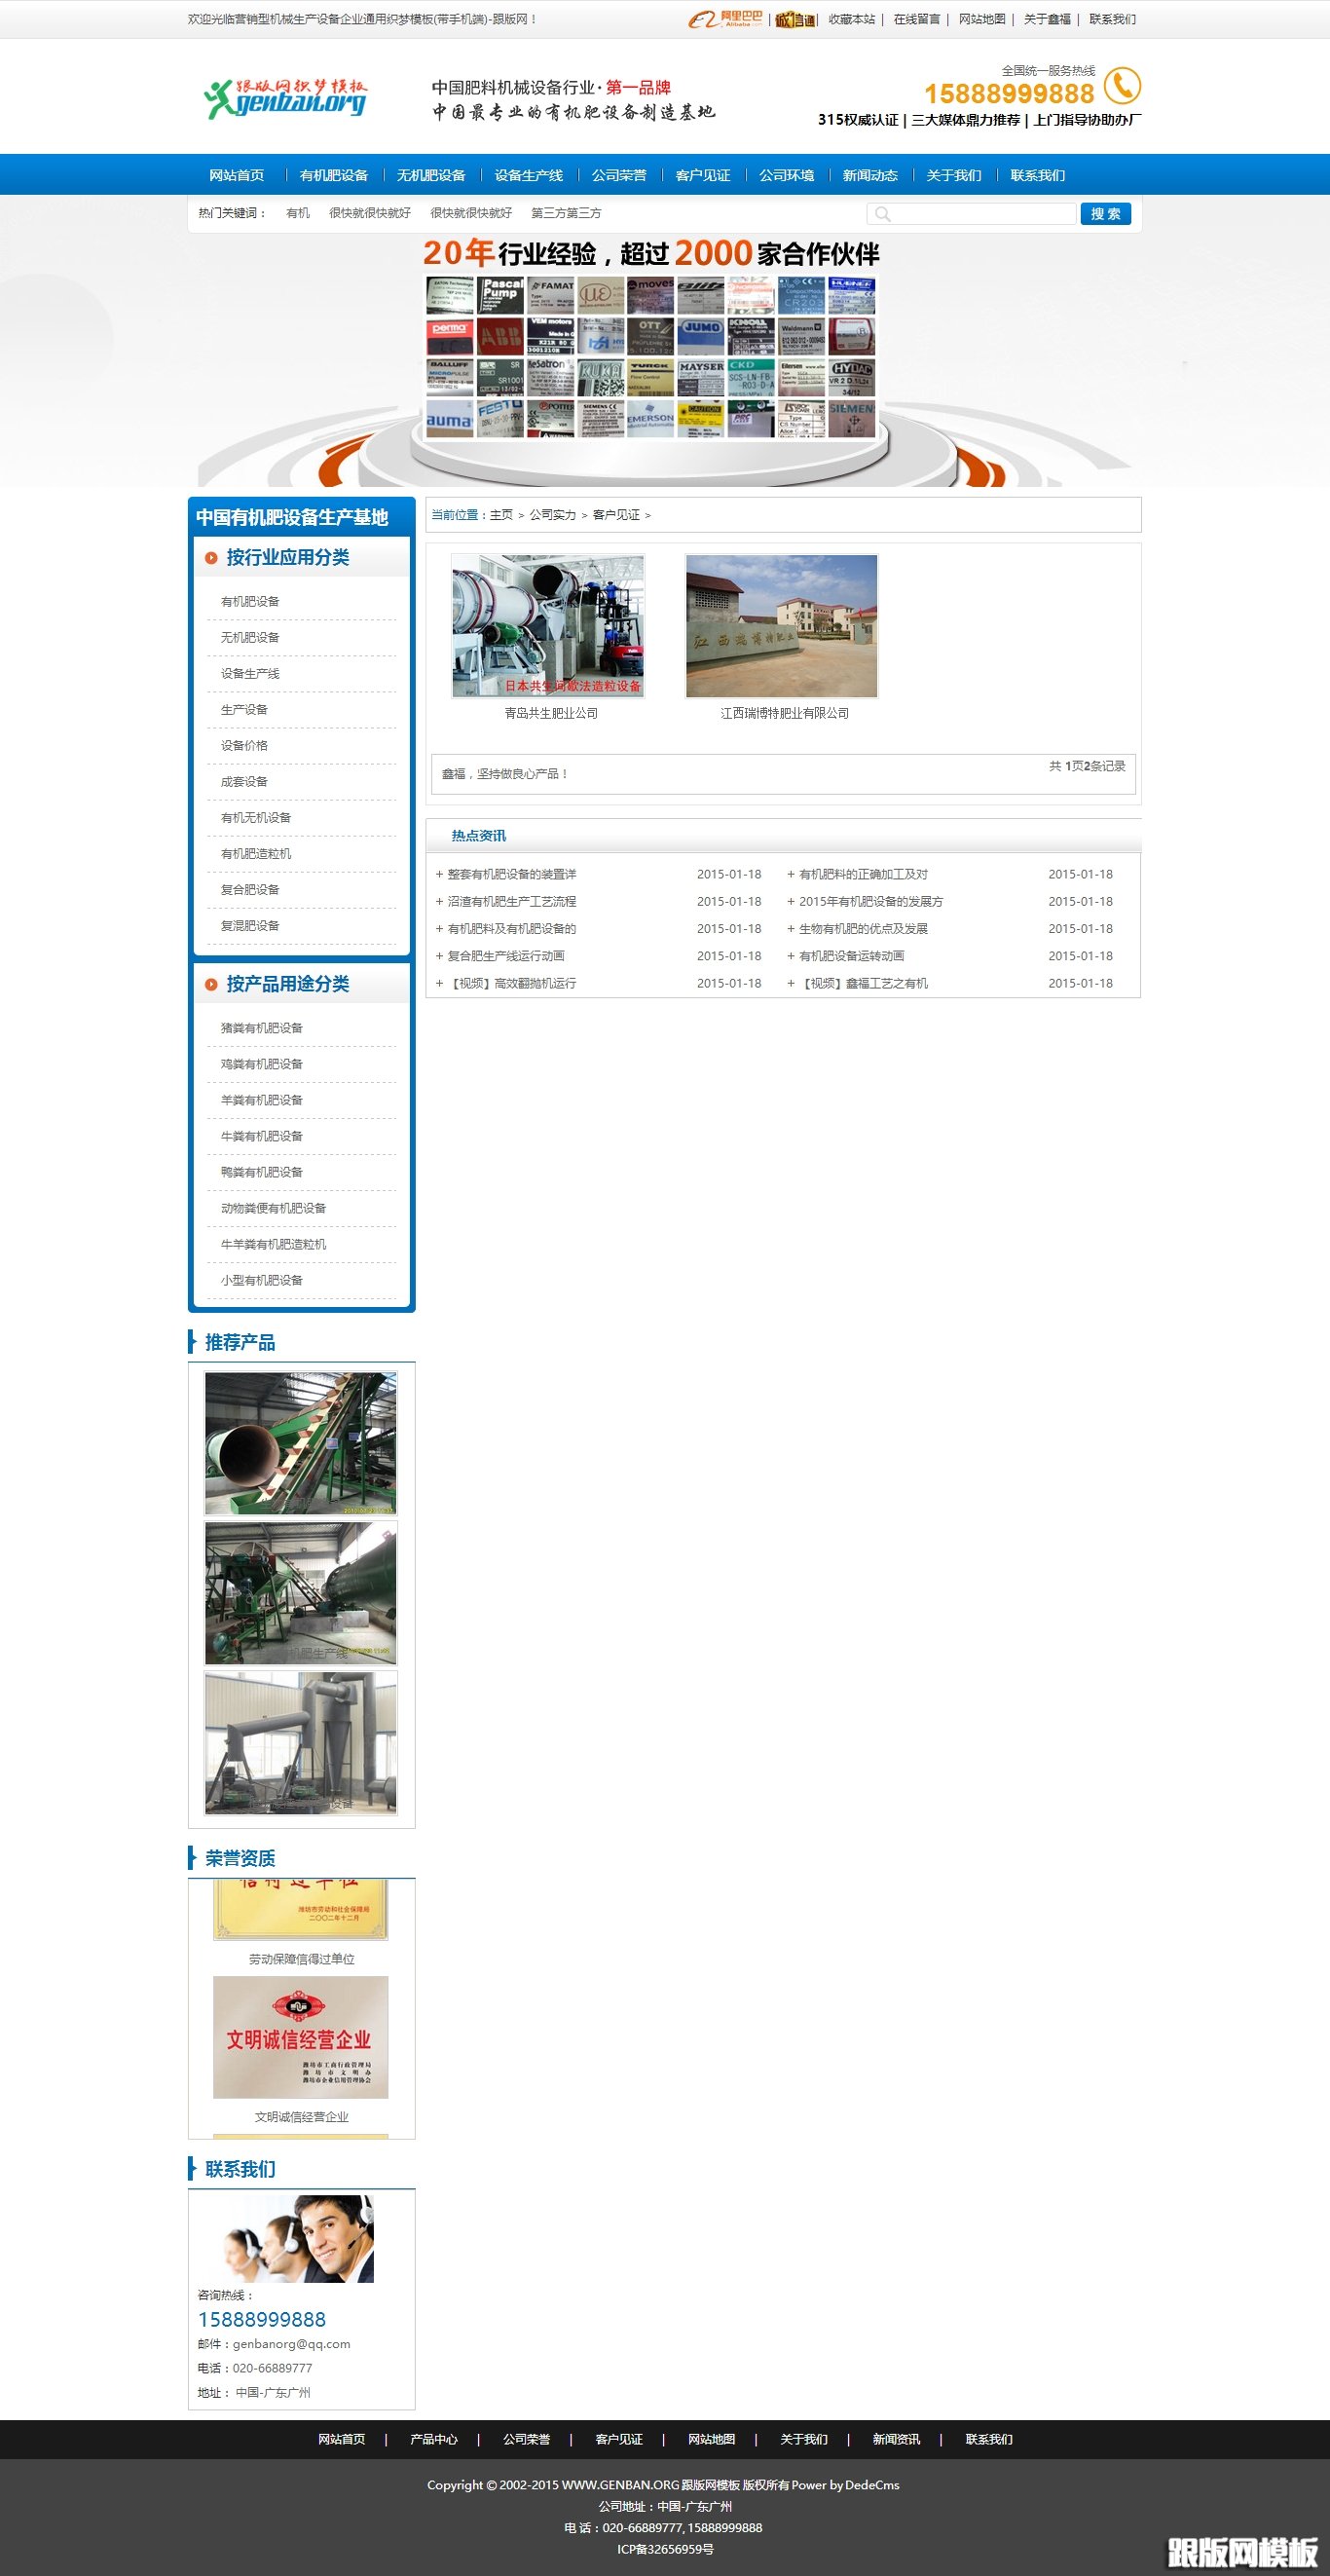Click the search keyword input field

click(980, 214)
